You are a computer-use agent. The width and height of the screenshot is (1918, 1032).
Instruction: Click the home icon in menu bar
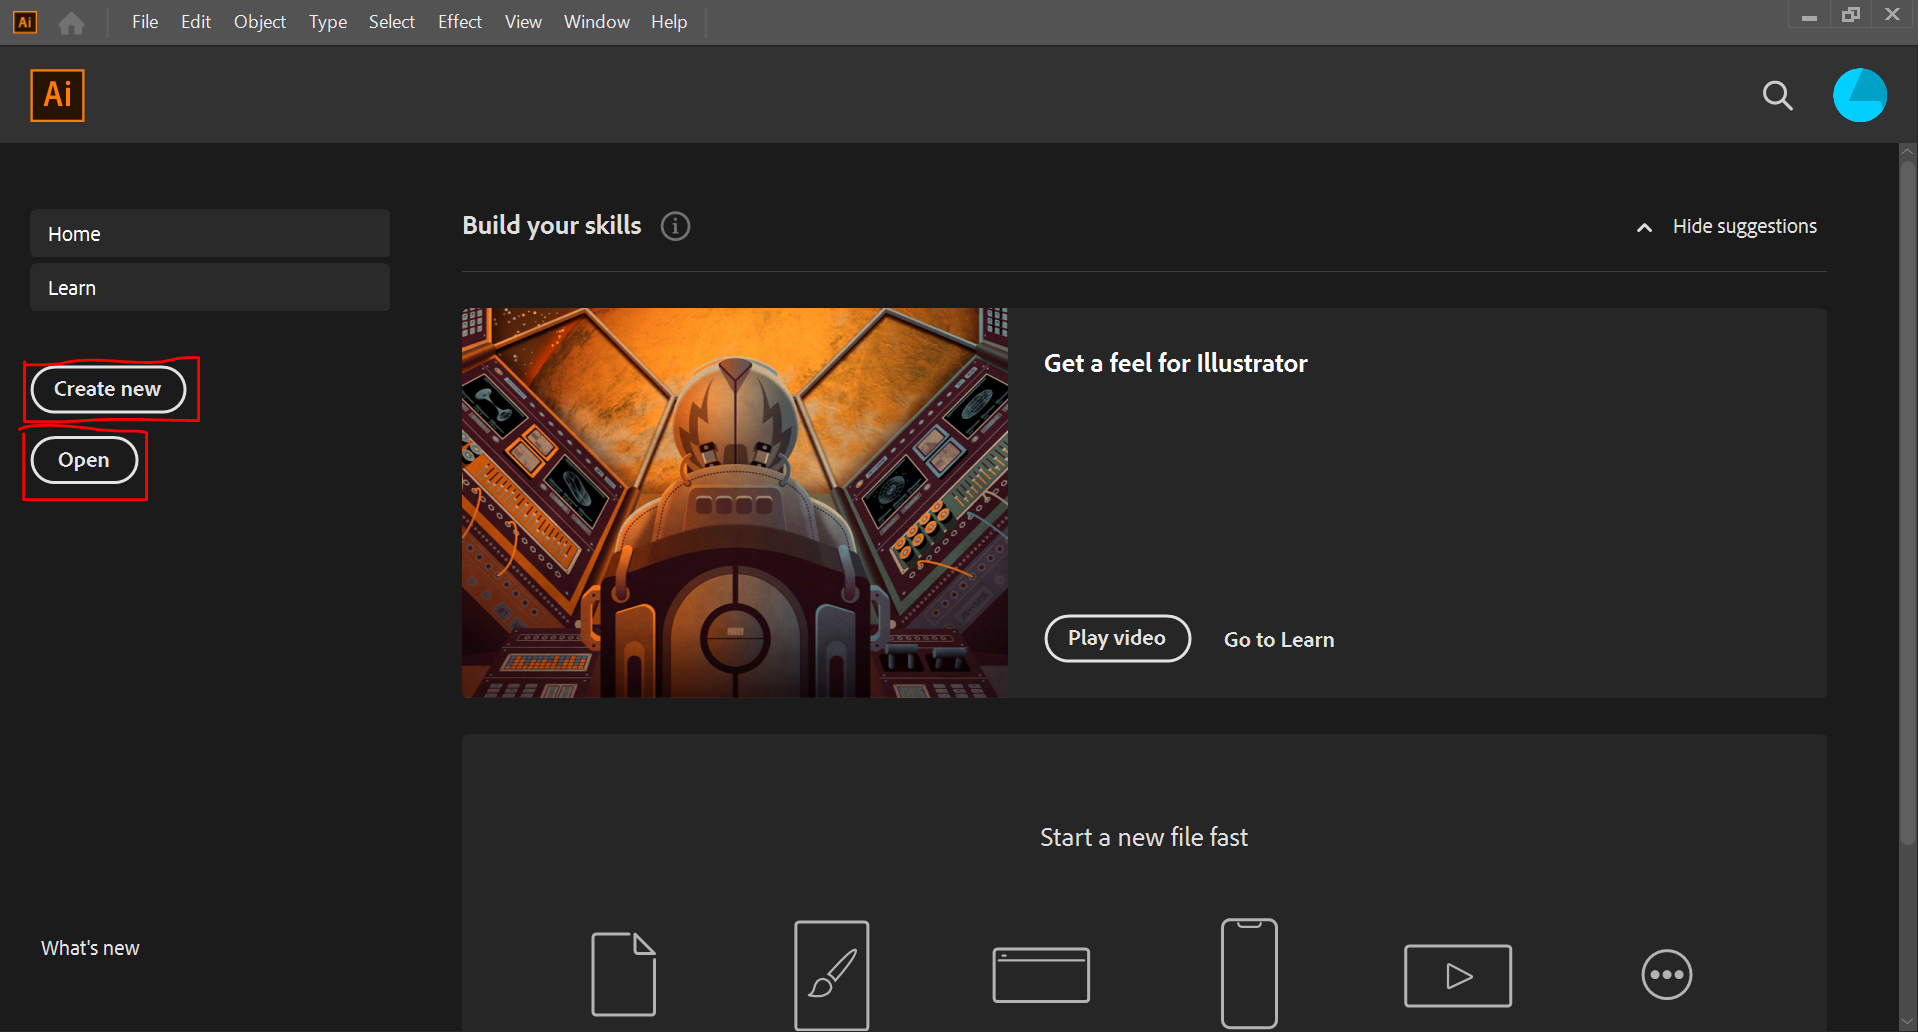(71, 22)
